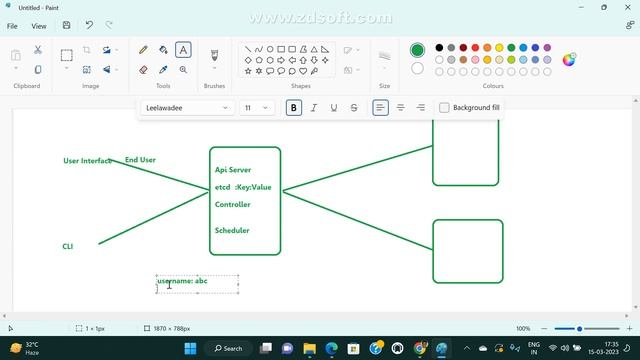Toggle Underline text formatting
Viewport: 640px width, 360px height.
click(x=333, y=108)
